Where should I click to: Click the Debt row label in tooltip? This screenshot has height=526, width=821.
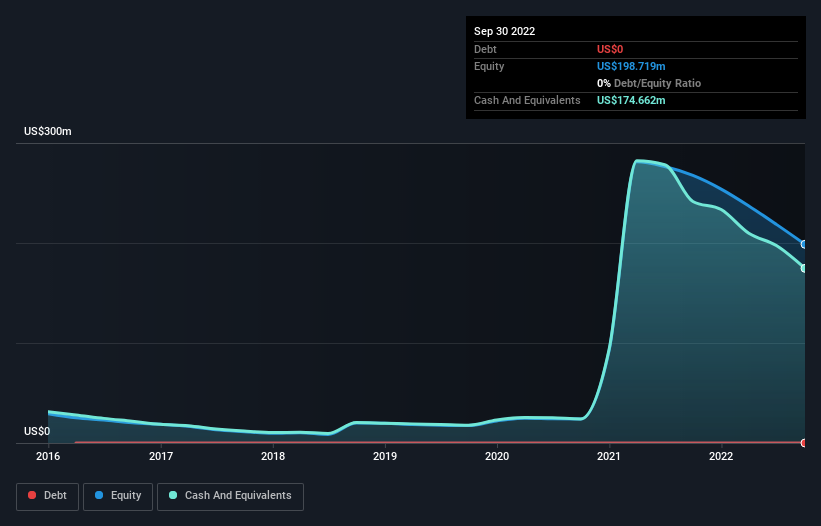(x=485, y=49)
